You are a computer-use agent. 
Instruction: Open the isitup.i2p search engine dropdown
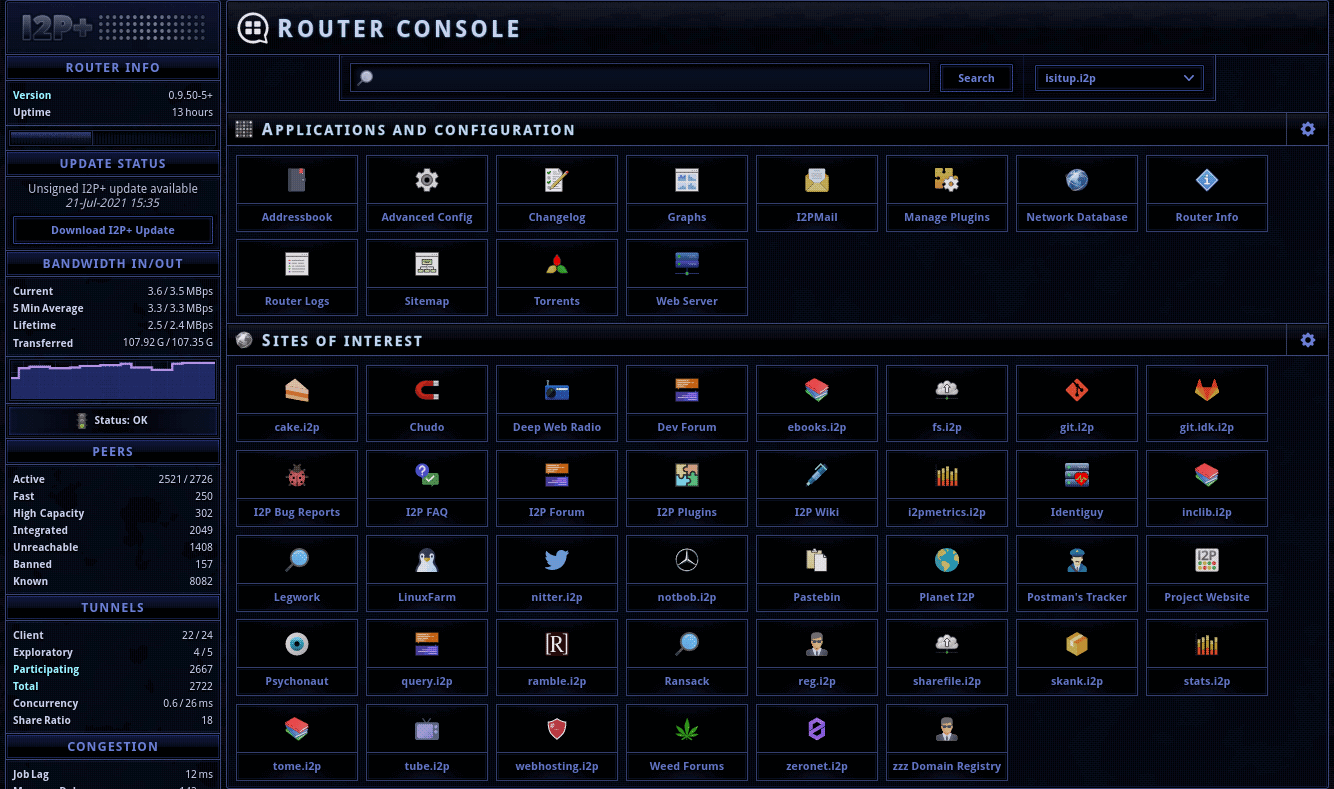pos(1119,78)
